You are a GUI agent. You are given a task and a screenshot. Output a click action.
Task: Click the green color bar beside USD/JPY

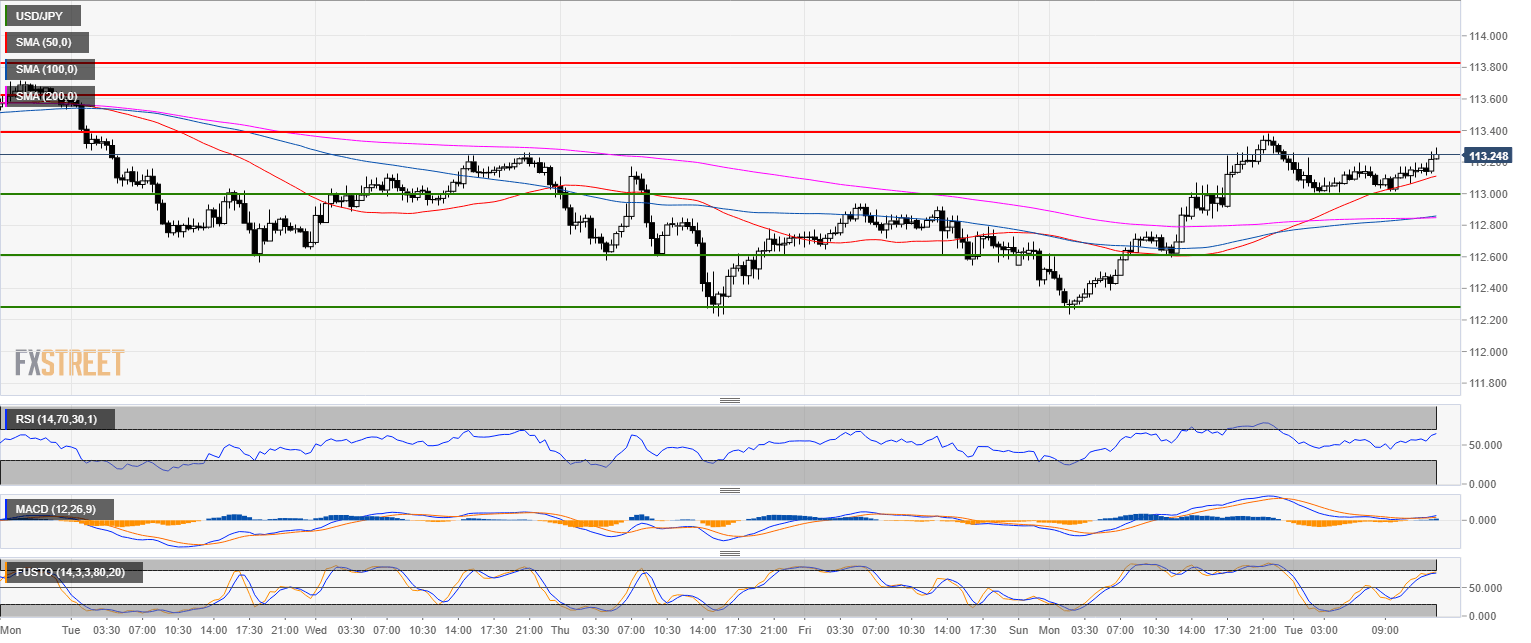pos(6,15)
